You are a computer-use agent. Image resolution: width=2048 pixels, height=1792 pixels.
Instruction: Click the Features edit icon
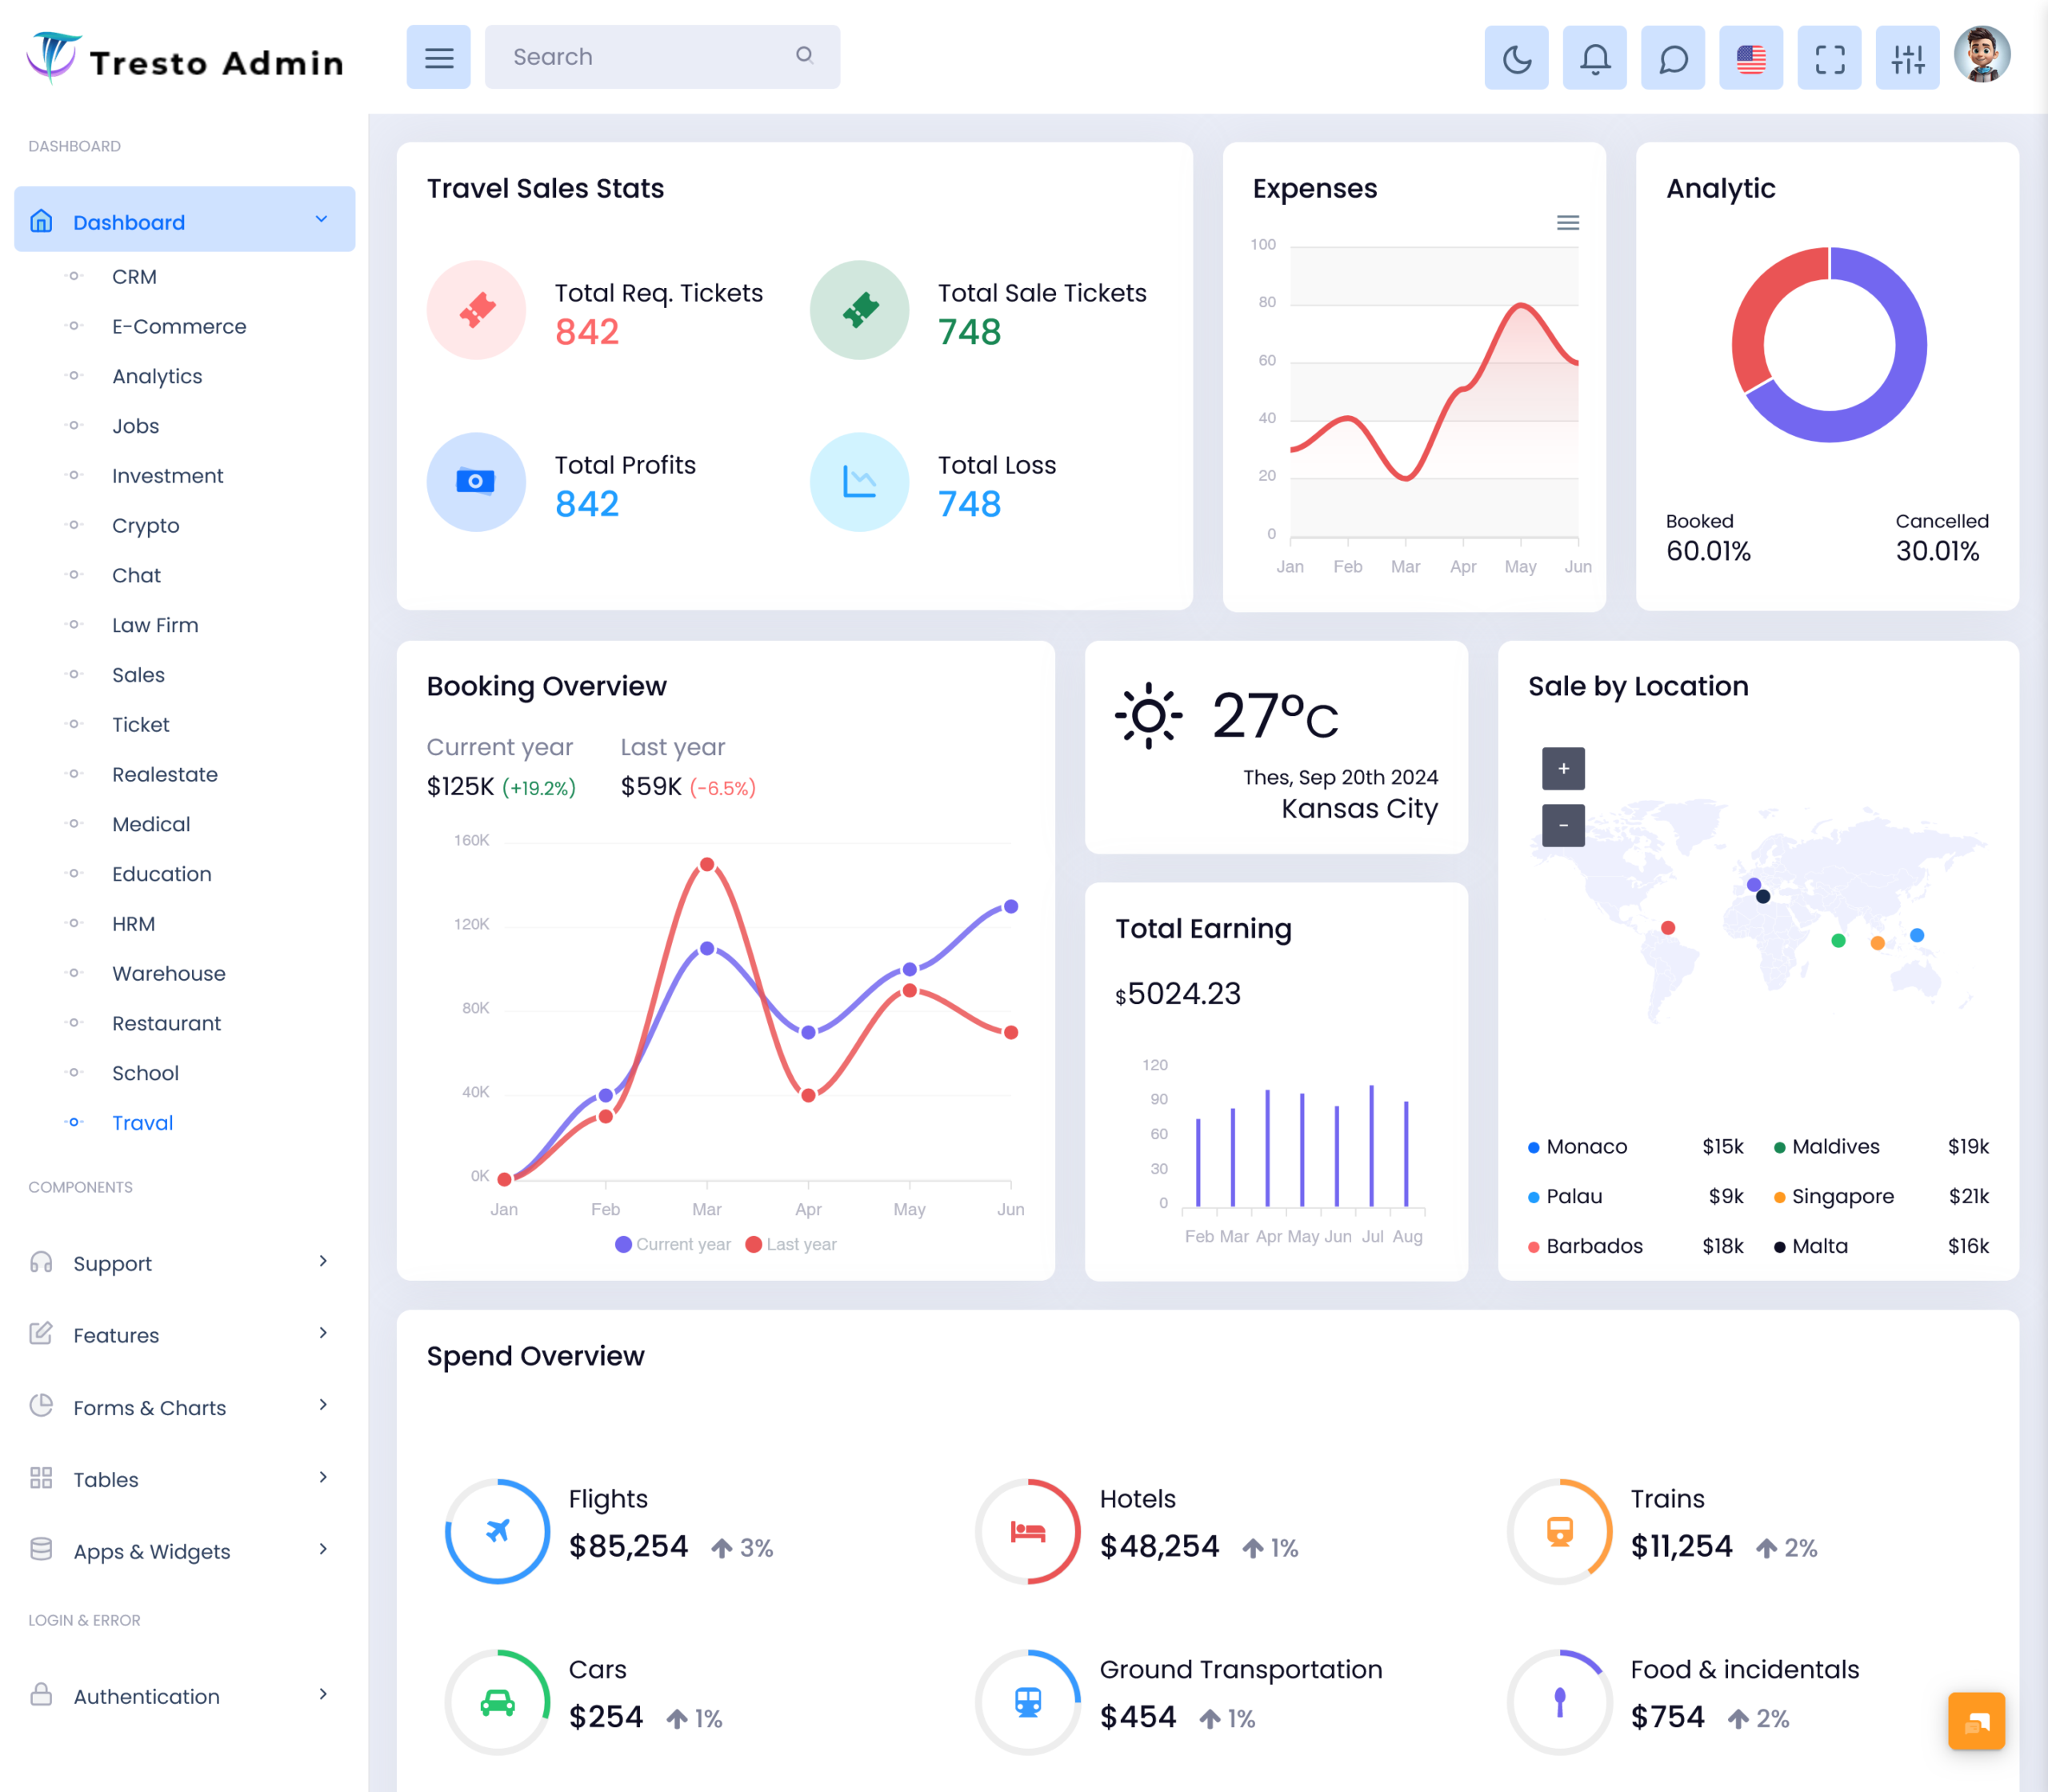click(x=41, y=1333)
